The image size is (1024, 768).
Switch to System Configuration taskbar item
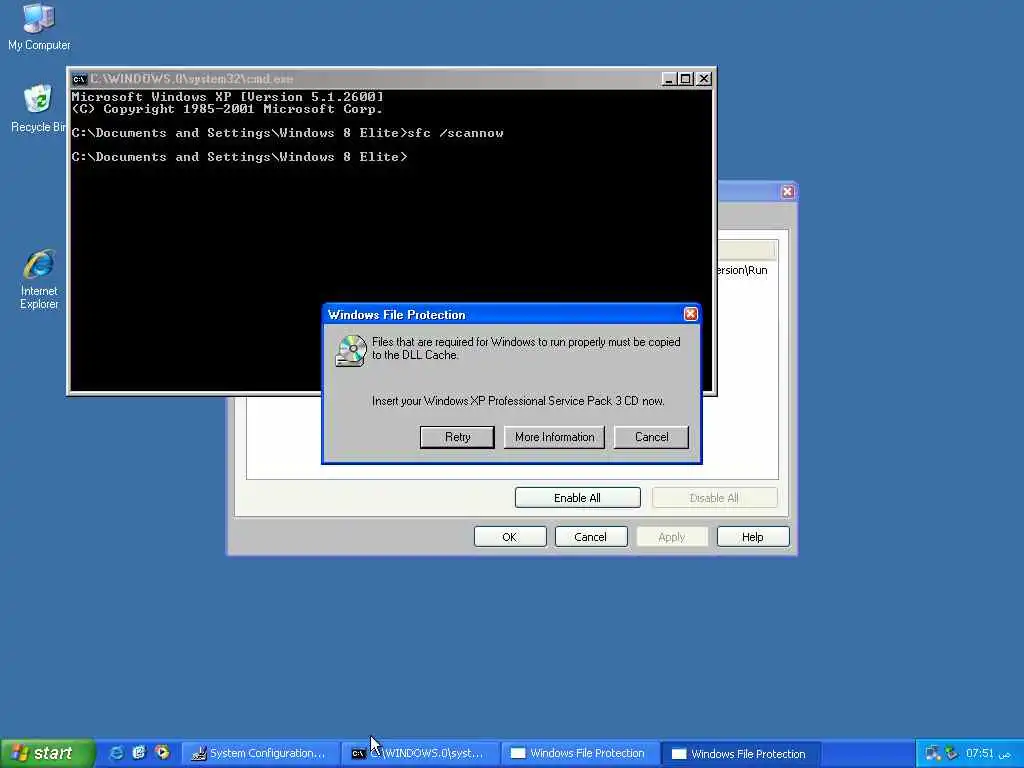click(260, 753)
